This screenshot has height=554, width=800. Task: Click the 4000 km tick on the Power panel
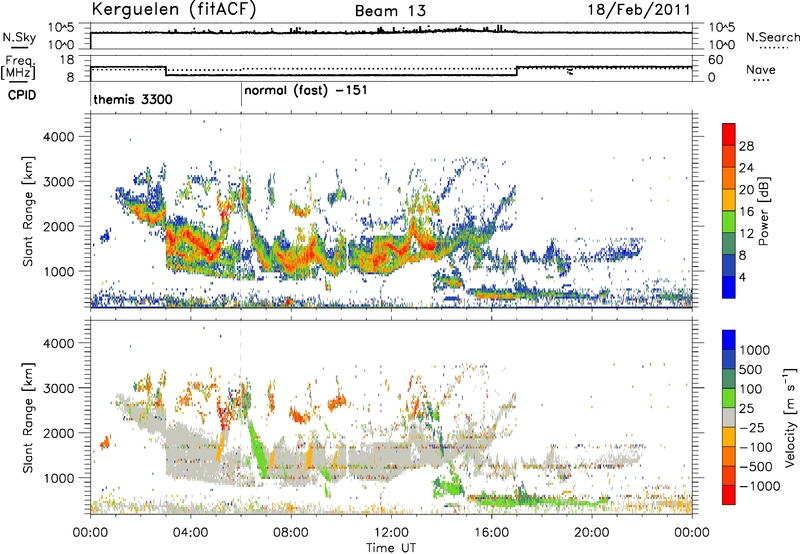coord(58,137)
